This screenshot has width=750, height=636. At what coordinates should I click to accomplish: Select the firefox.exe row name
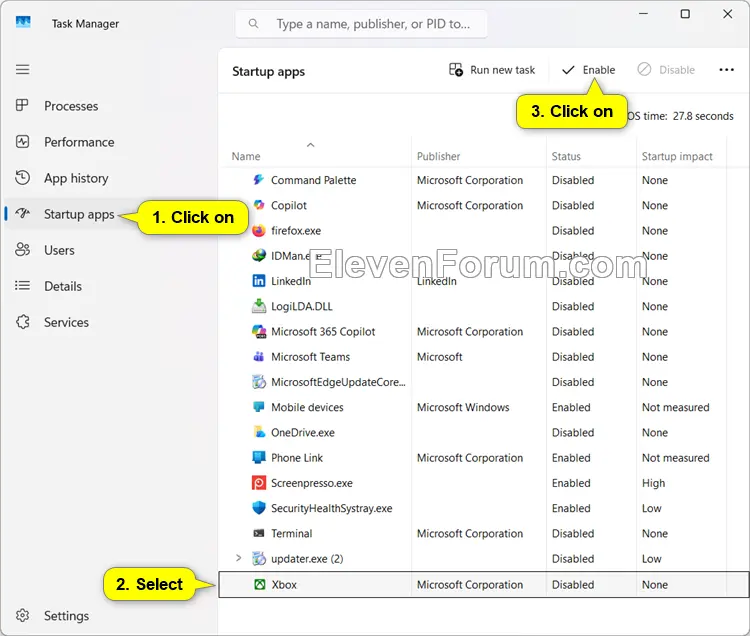click(296, 230)
